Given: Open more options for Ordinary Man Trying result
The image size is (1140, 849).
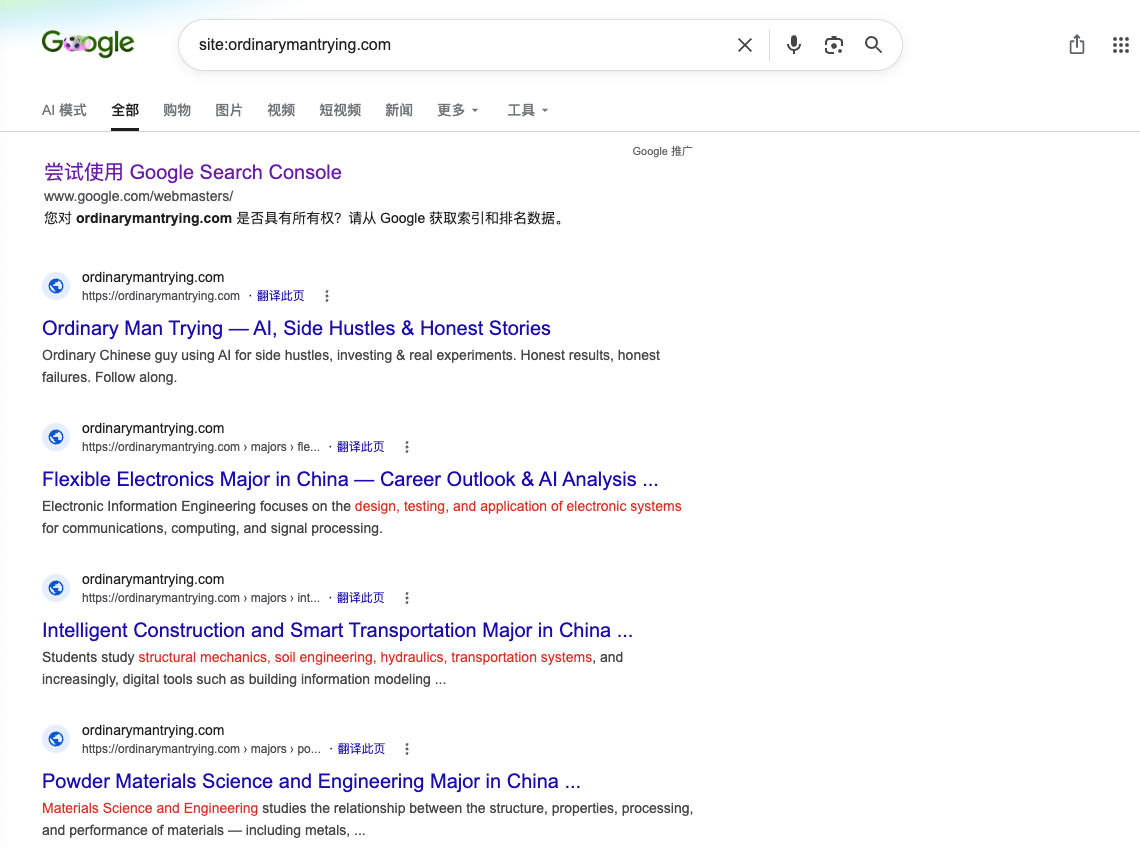Looking at the screenshot, I should point(326,296).
